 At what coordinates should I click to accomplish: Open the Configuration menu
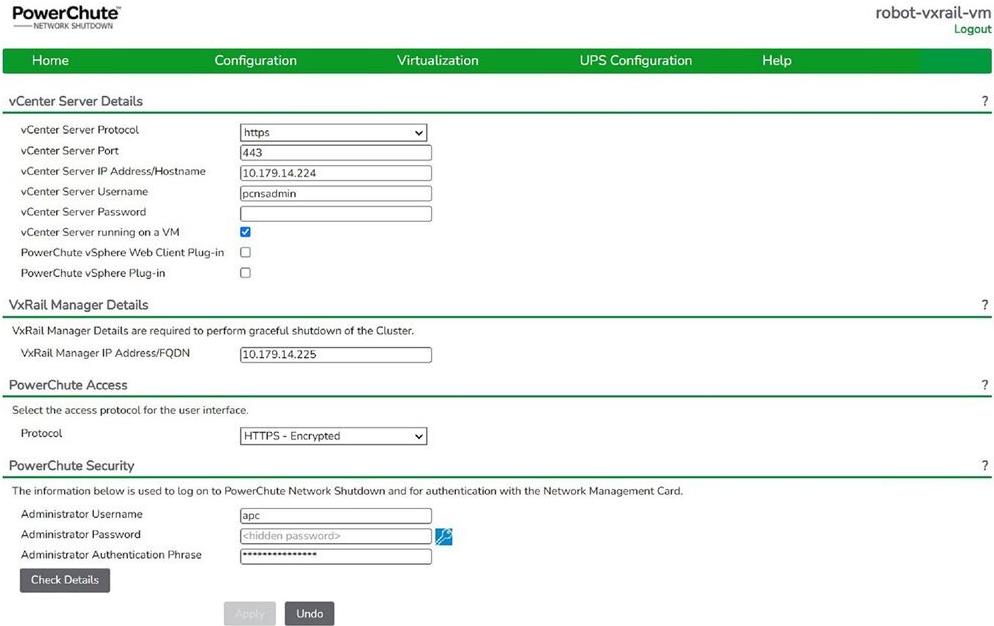coord(255,61)
